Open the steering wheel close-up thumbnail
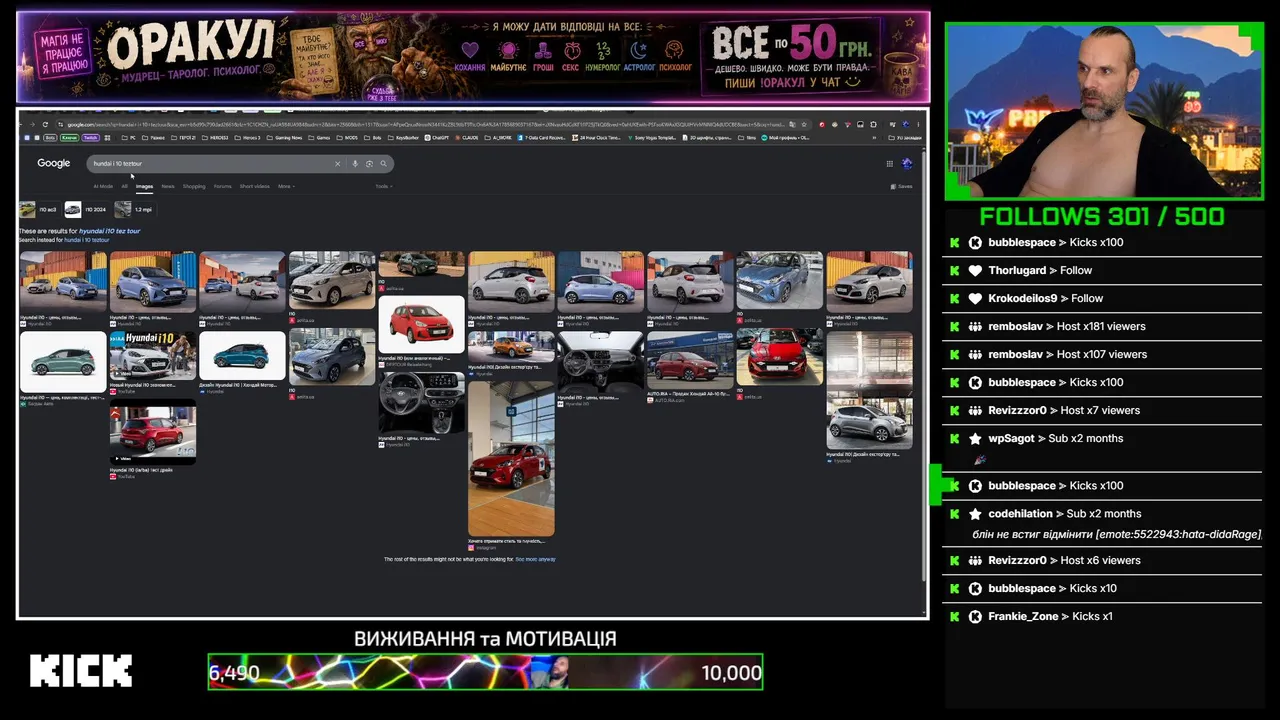The image size is (1280, 720). 421,403
